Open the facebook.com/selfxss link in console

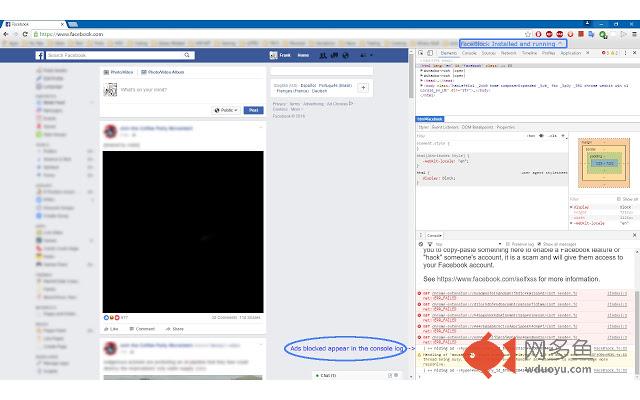(x=487, y=279)
